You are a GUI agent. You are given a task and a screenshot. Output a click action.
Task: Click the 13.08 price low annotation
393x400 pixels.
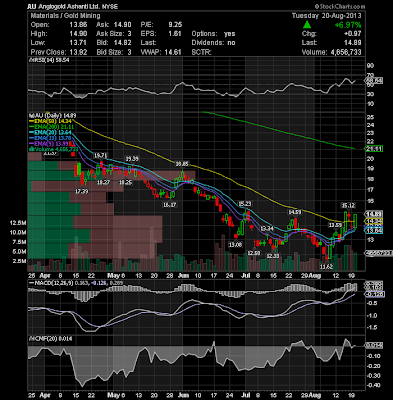tap(235, 245)
